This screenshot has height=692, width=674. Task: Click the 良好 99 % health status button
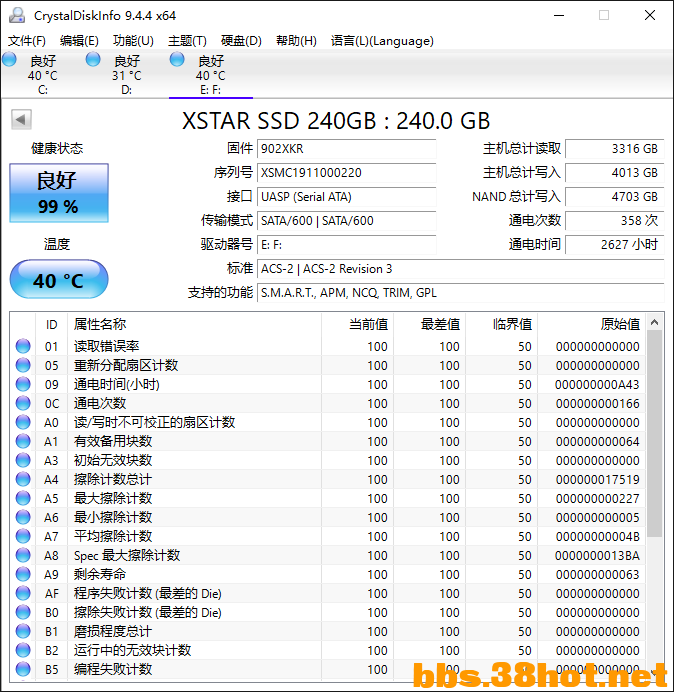(59, 193)
